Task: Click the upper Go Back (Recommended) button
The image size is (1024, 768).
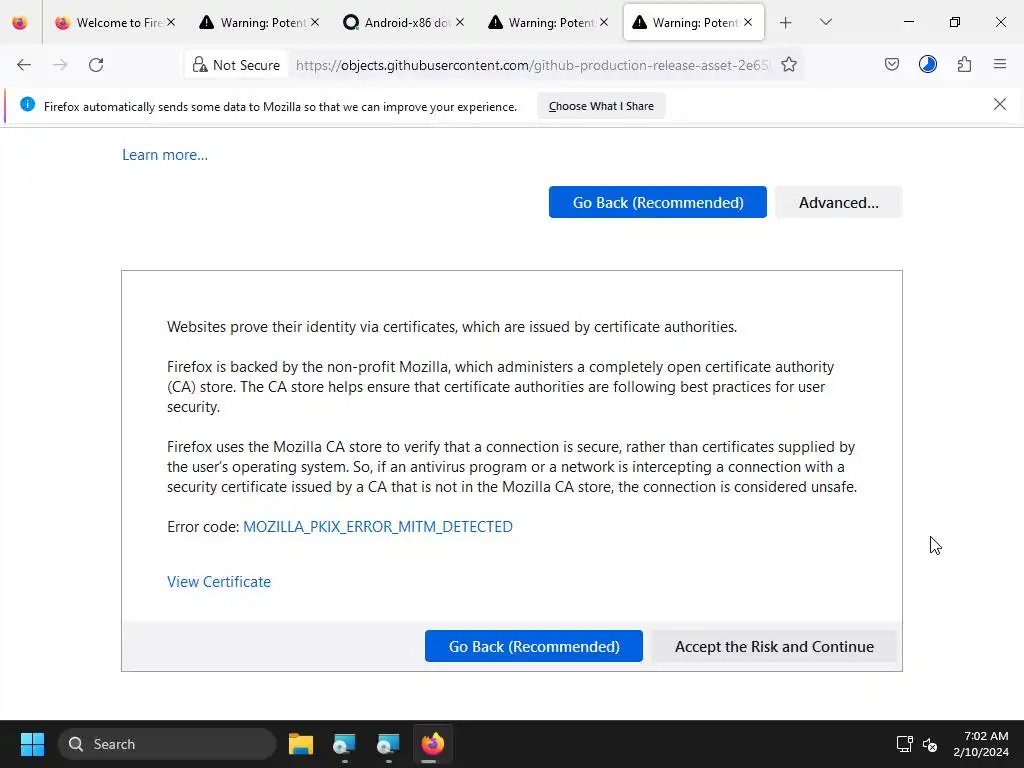Action: (658, 202)
